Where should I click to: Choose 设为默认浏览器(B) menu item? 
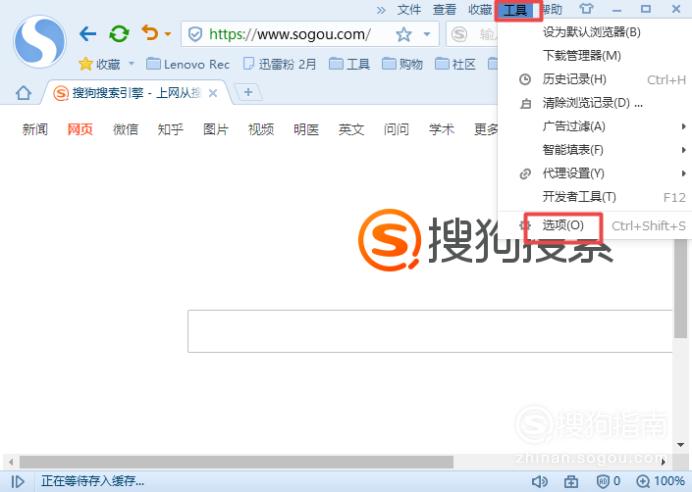coord(591,32)
